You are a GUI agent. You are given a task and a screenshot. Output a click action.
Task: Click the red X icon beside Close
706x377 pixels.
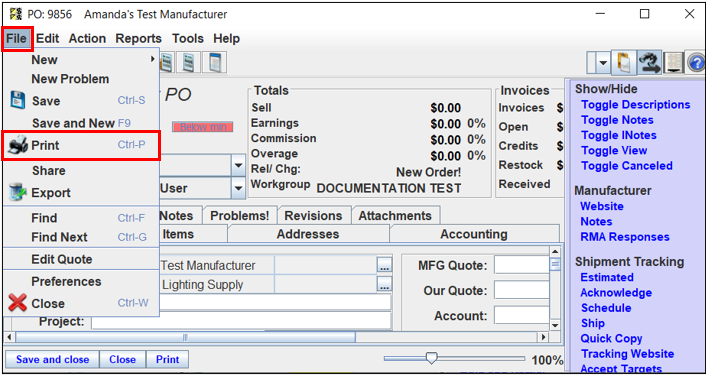tap(18, 303)
